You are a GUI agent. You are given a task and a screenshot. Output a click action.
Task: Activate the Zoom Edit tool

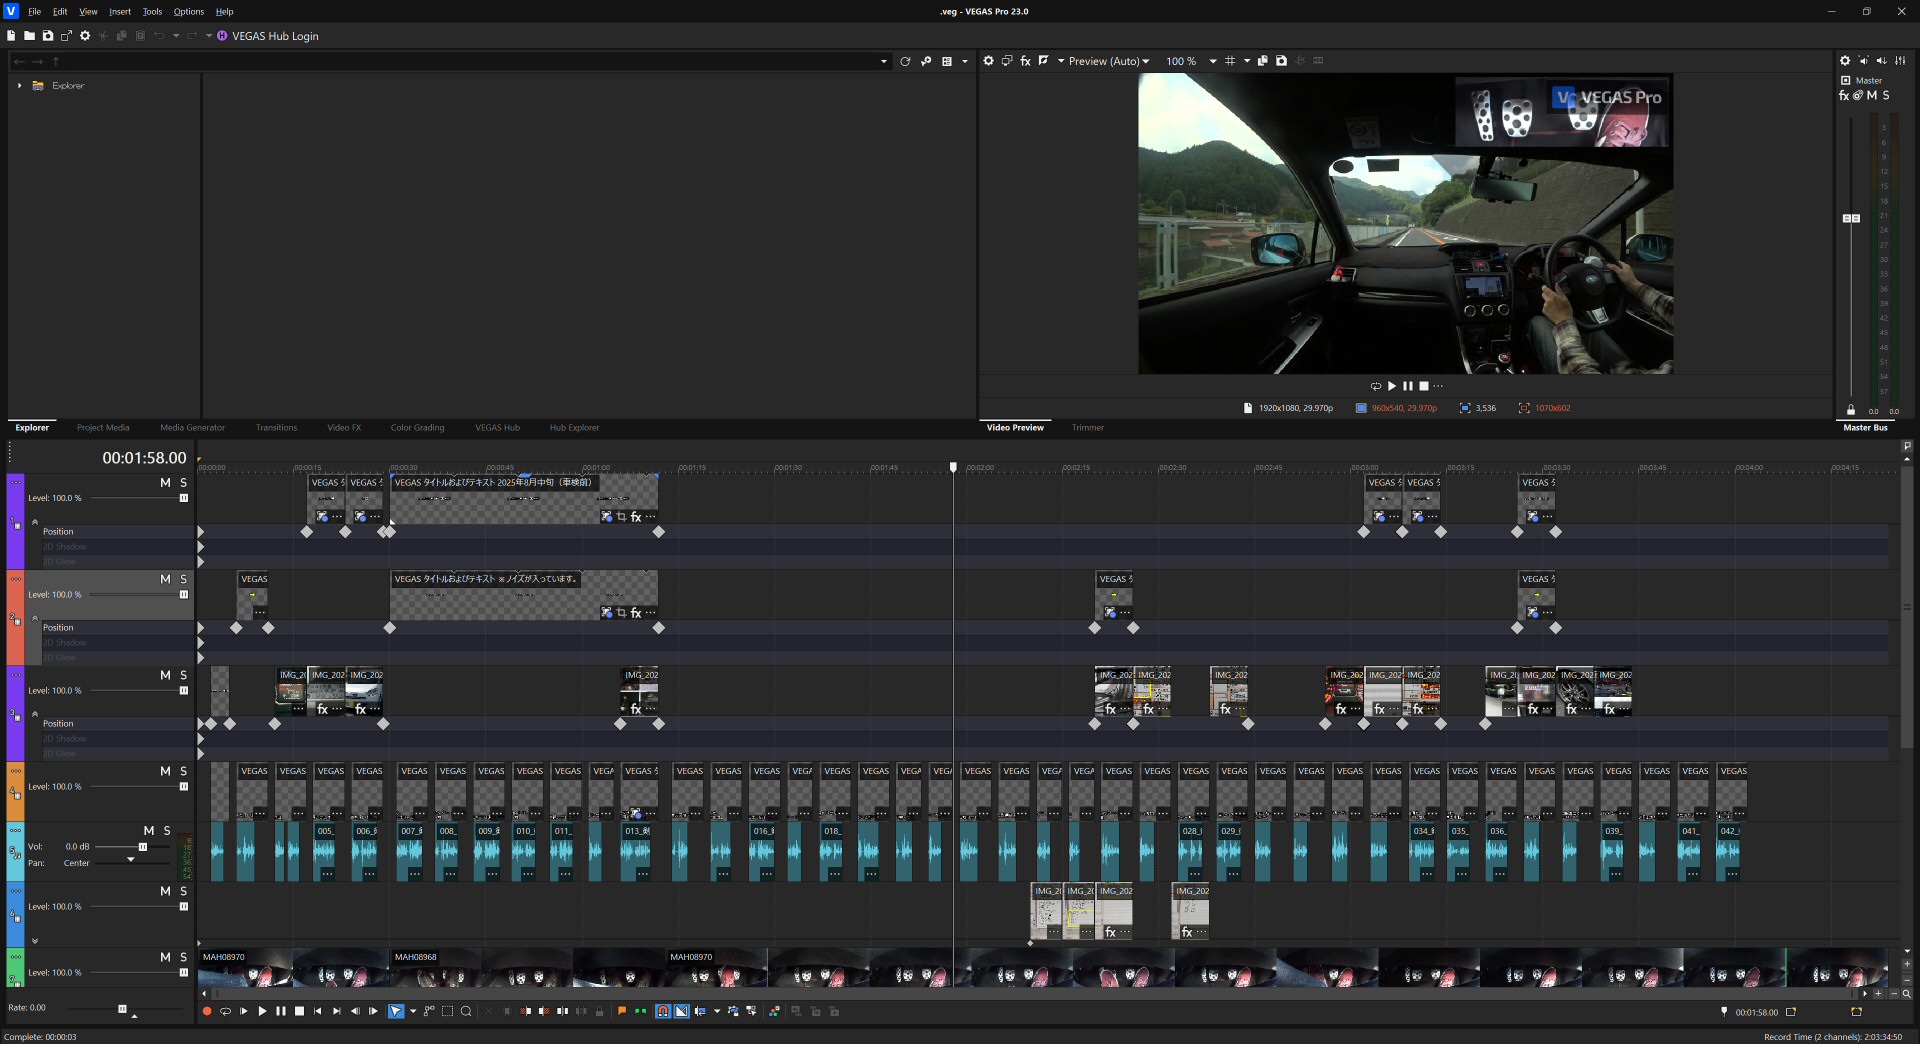[466, 1011]
